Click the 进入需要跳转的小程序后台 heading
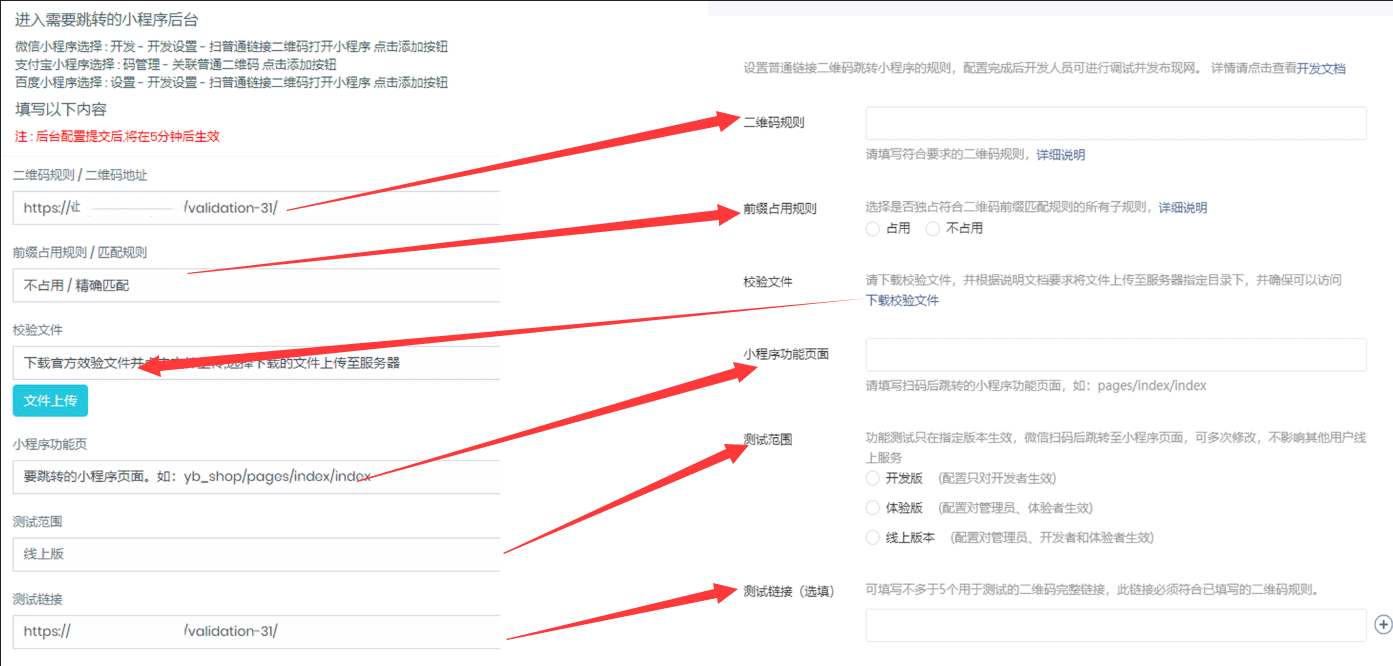The image size is (1393, 666). pos(105,20)
